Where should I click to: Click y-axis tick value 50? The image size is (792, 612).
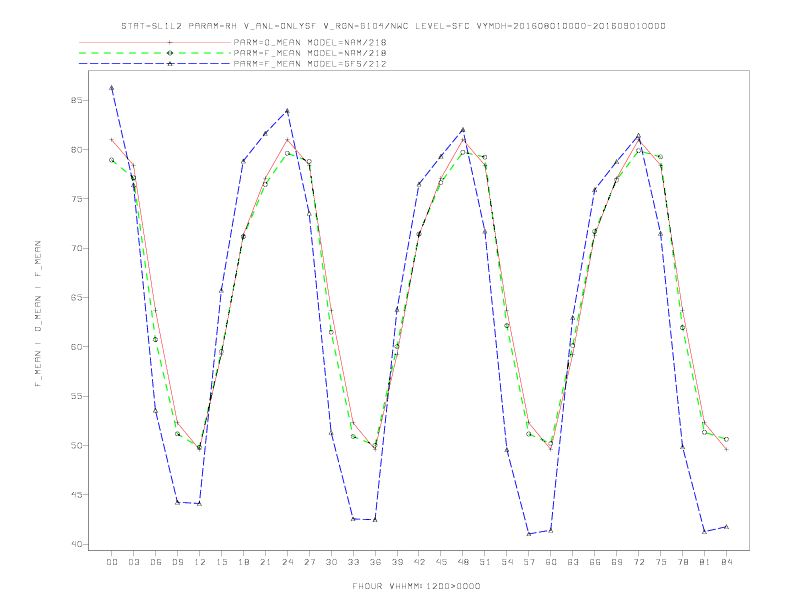[x=76, y=445]
